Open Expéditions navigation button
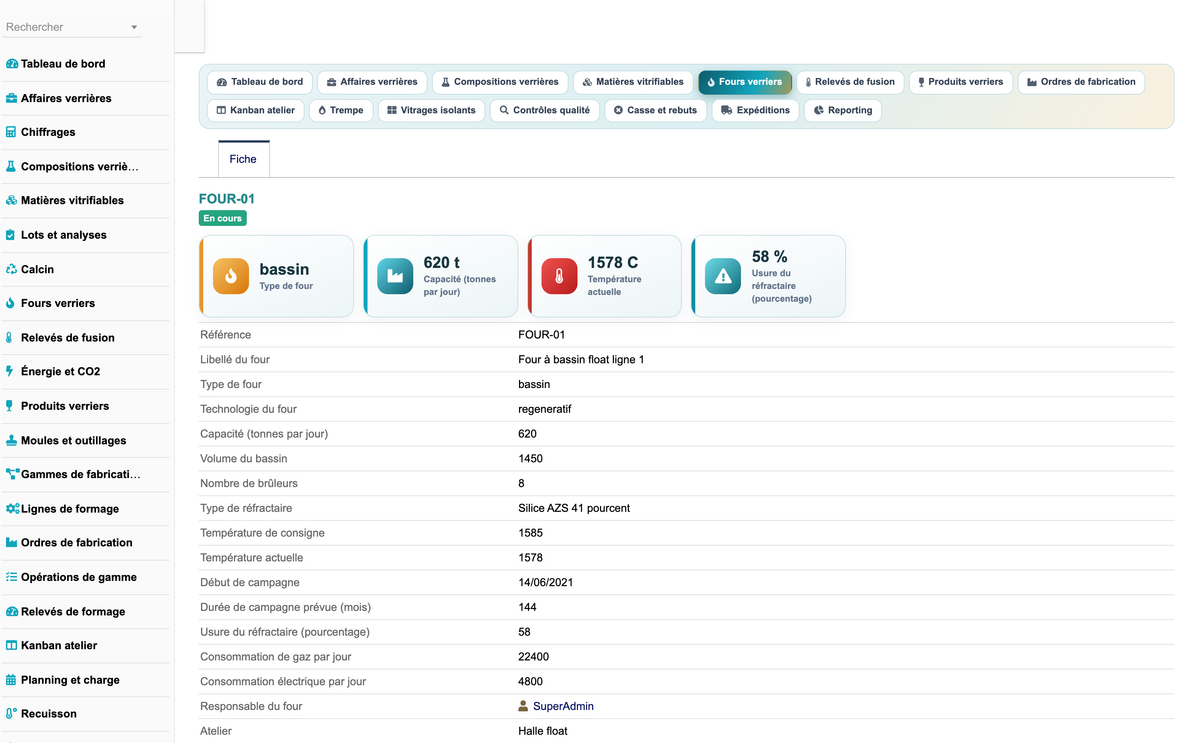 756,110
